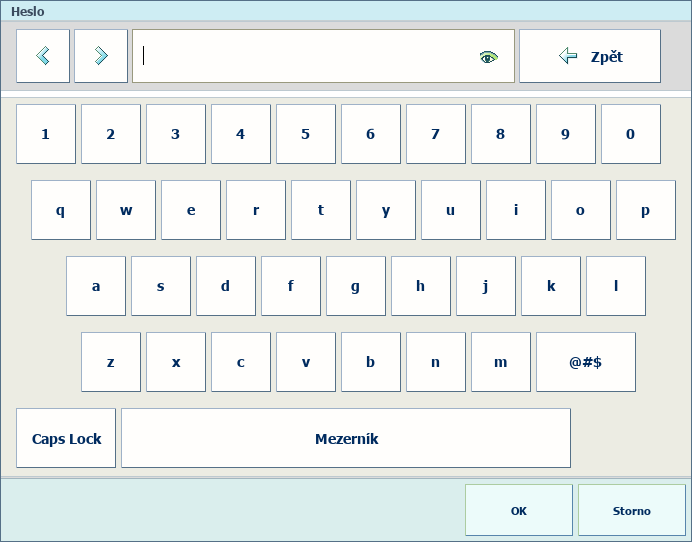Tap the number 1 key

tap(46, 134)
